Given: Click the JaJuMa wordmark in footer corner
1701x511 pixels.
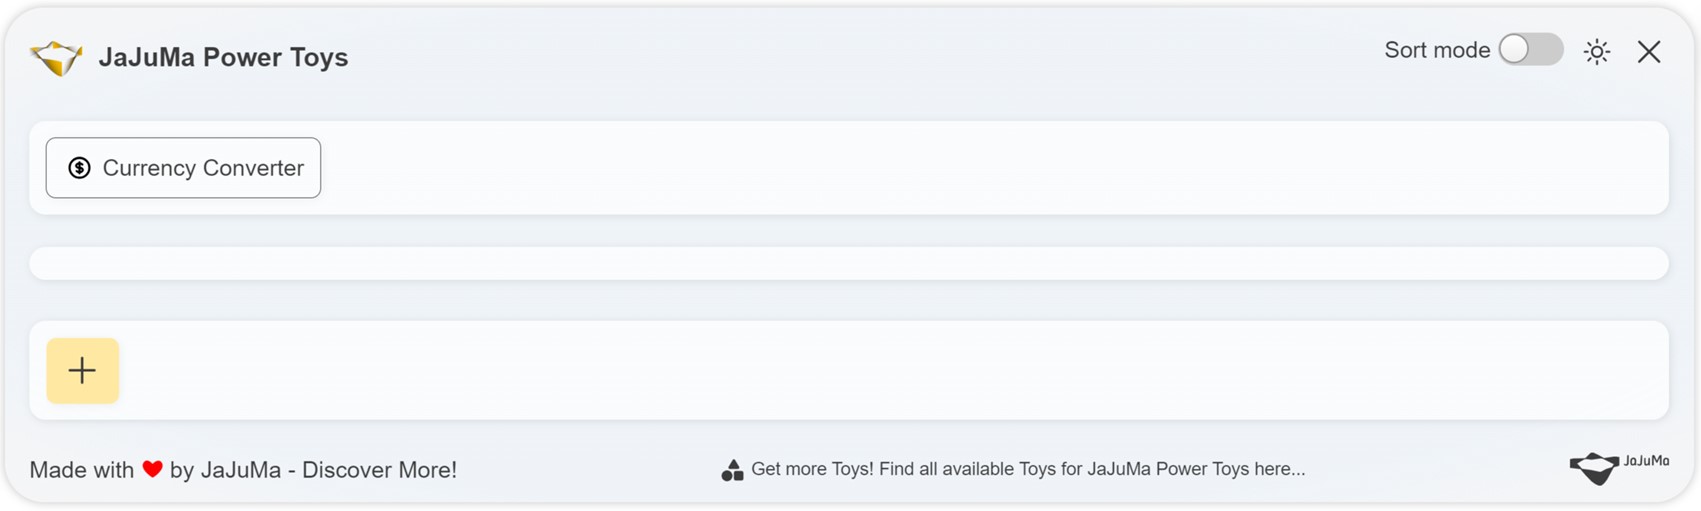Looking at the screenshot, I should tap(1646, 461).
